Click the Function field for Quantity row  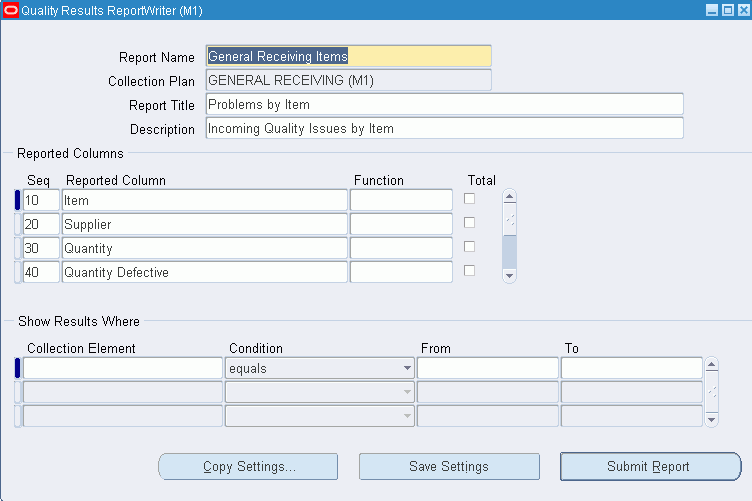pos(401,248)
